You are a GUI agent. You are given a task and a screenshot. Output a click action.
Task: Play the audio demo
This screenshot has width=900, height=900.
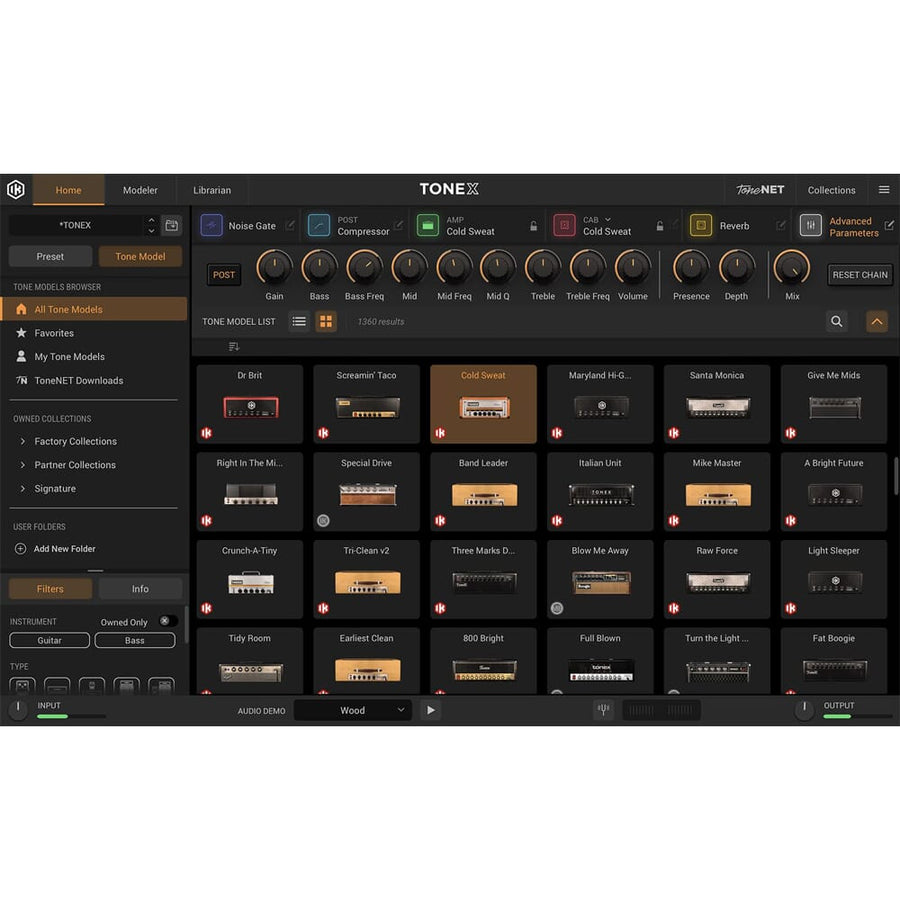(x=430, y=710)
